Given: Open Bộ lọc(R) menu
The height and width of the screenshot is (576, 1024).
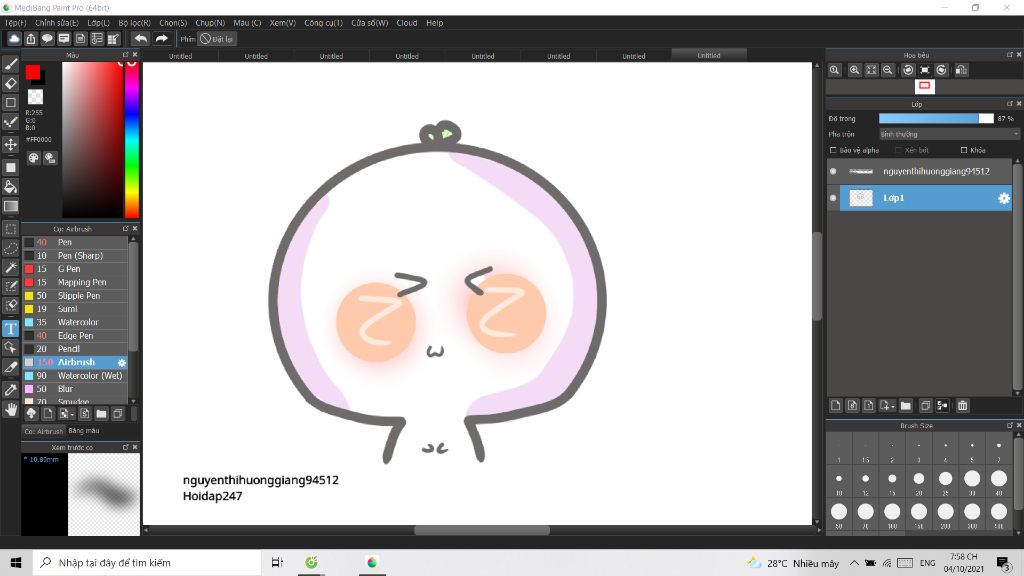Looking at the screenshot, I should click(135, 23).
